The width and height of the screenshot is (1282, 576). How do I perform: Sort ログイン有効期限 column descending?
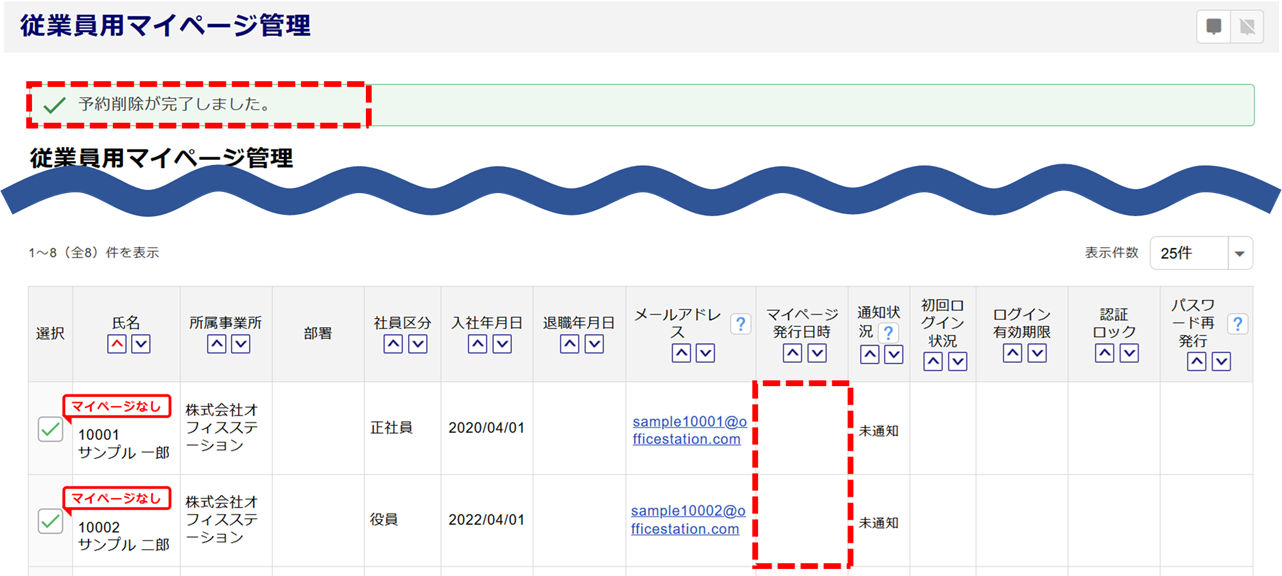pos(1037,353)
